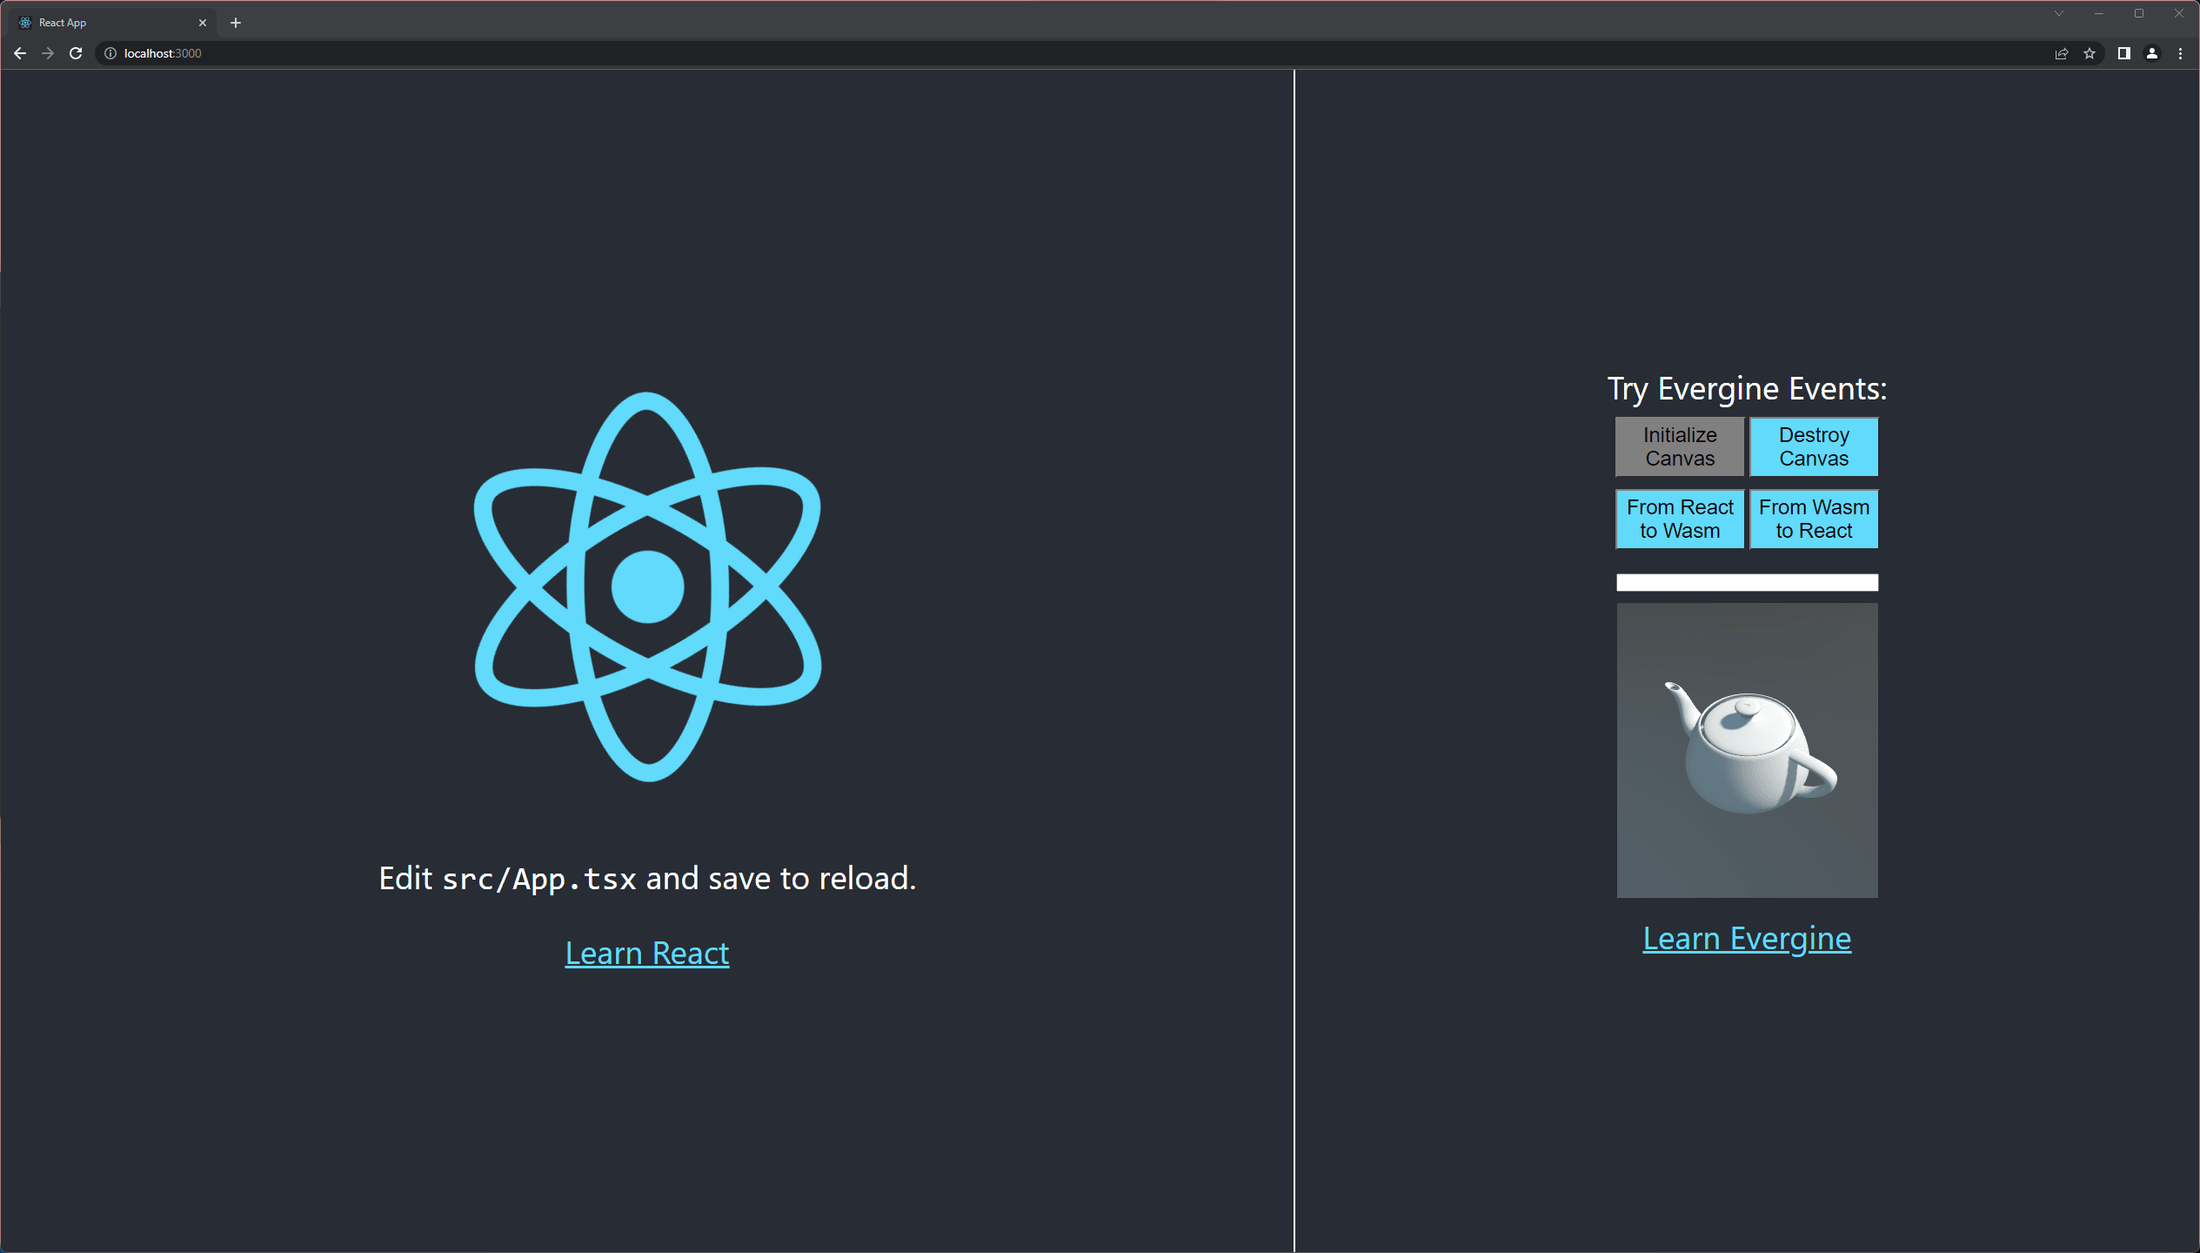The height and width of the screenshot is (1253, 2200).
Task: Close the React App tab
Action: point(202,22)
